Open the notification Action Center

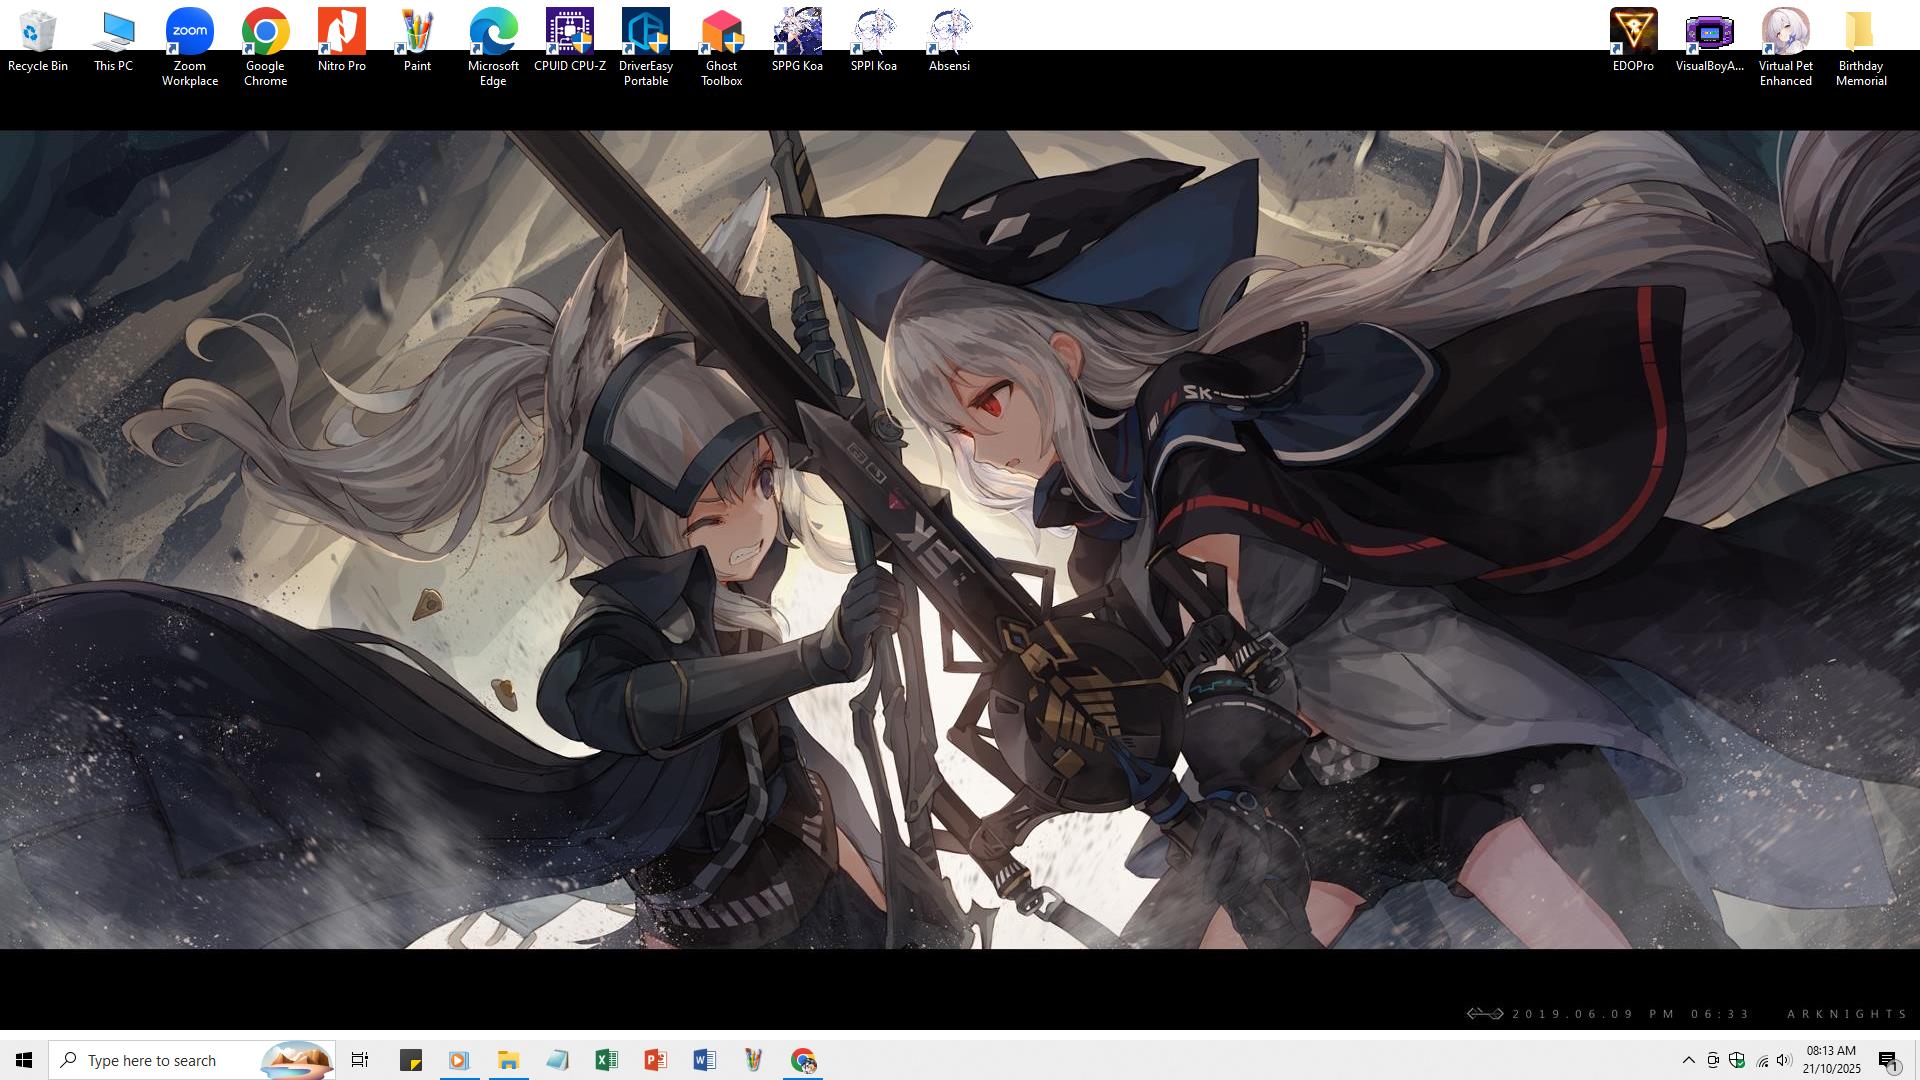coord(1888,1060)
